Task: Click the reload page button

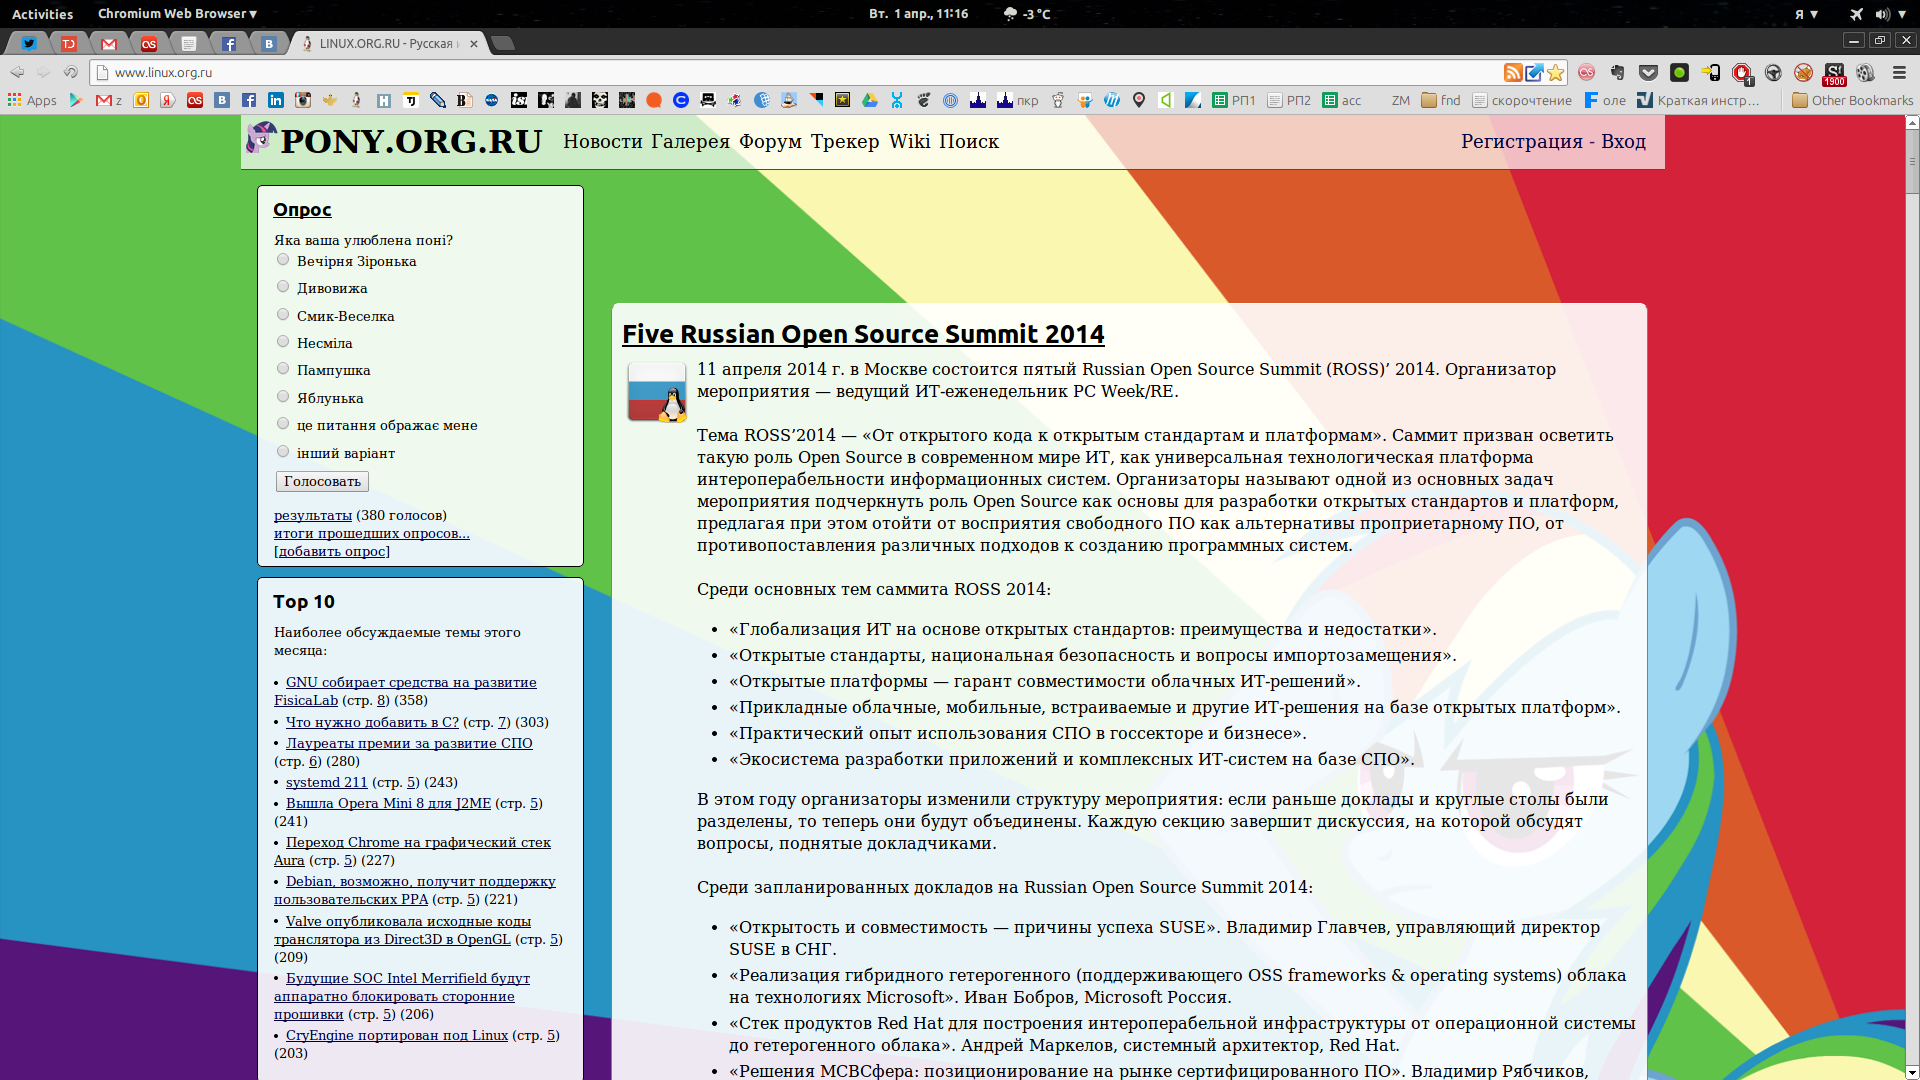Action: (70, 72)
